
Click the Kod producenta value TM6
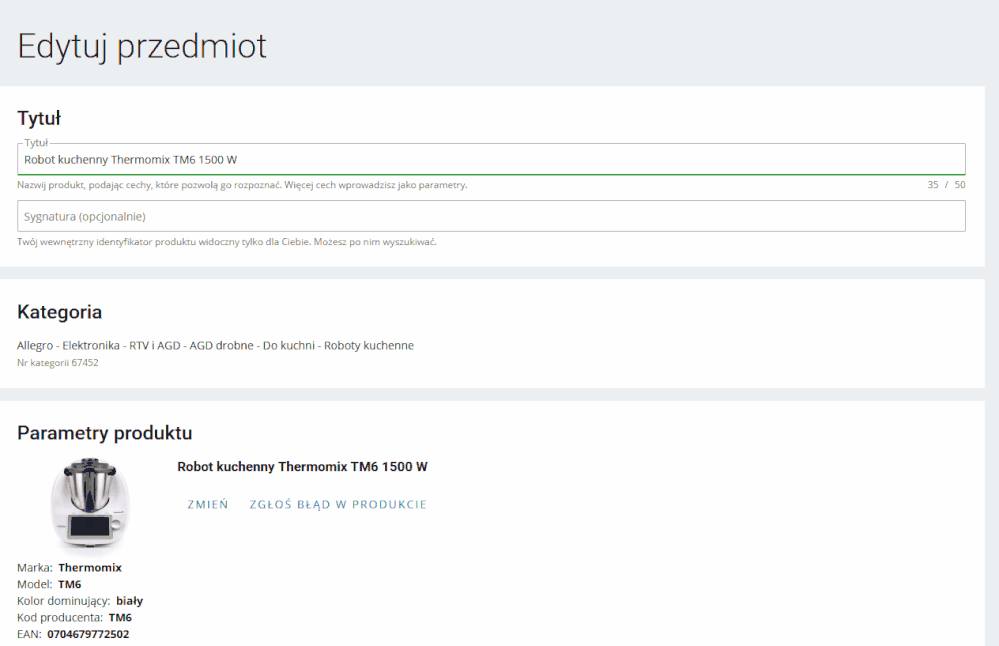(120, 618)
